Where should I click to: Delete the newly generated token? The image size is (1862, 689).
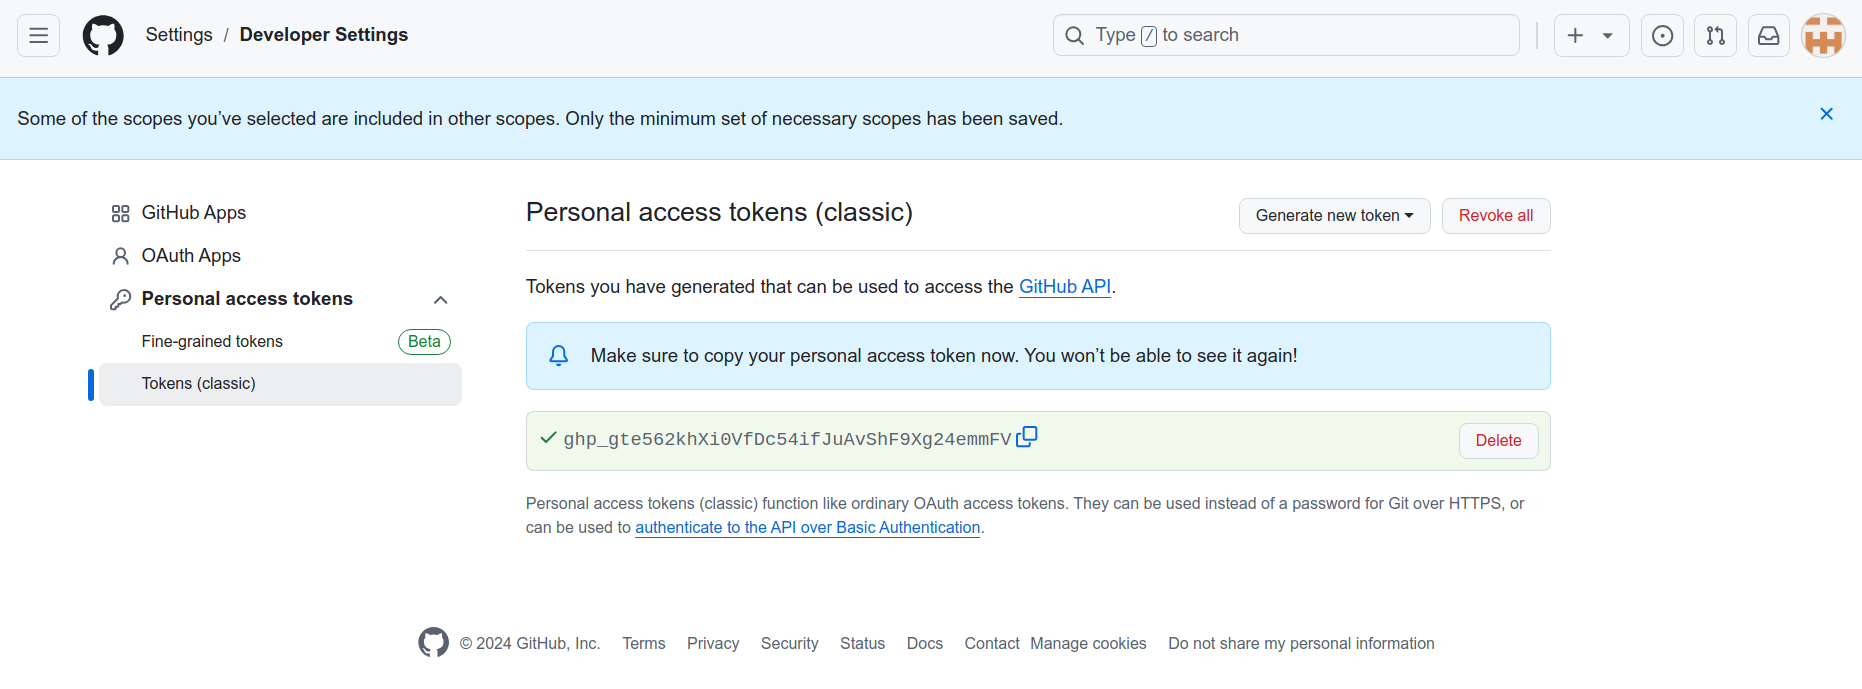[x=1497, y=441]
